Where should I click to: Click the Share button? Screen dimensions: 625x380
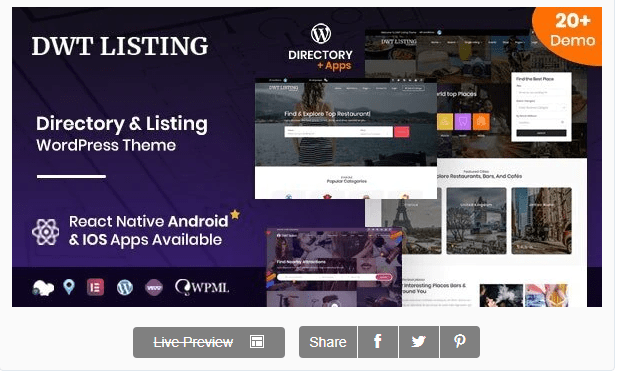pyautogui.click(x=328, y=342)
